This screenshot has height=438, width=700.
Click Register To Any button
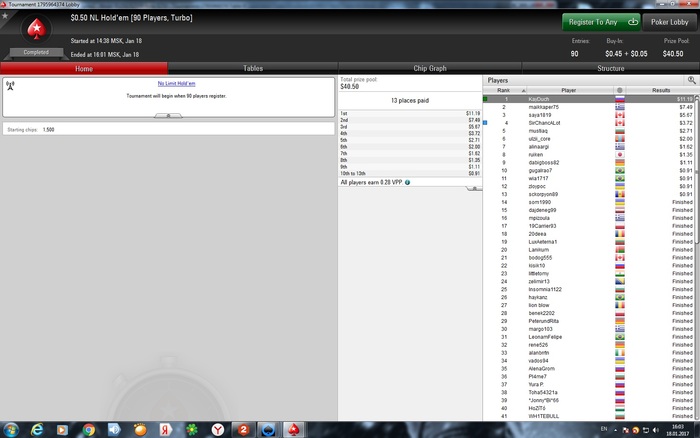[601, 22]
